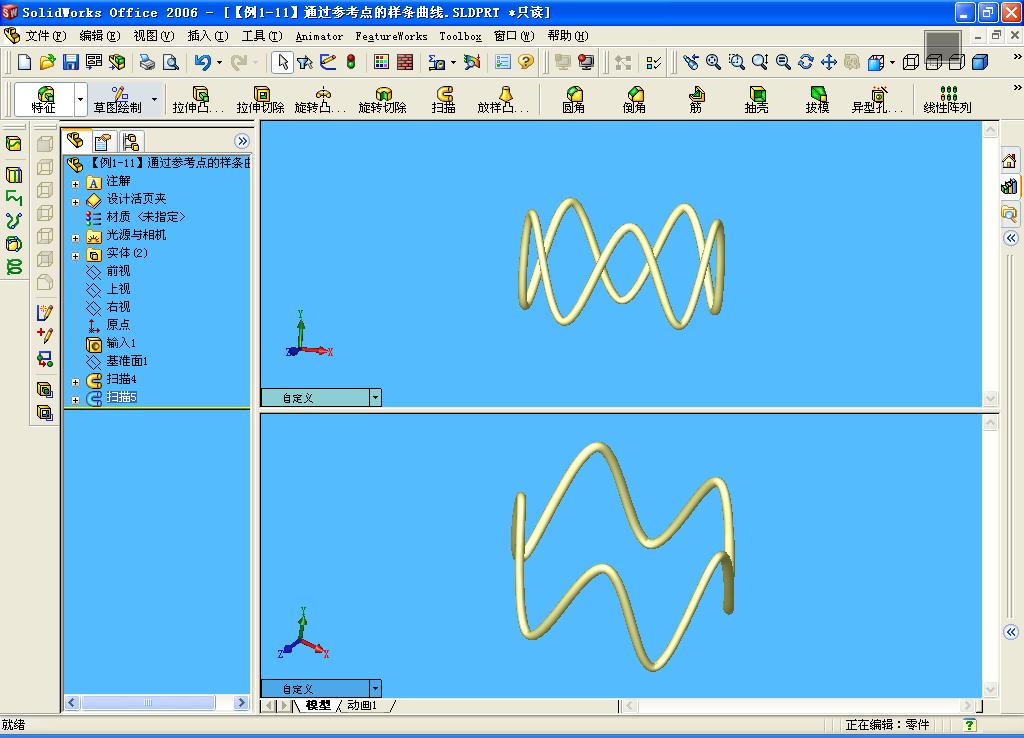Select 输入1 feature in tree
The height and width of the screenshot is (738, 1024).
pyautogui.click(x=121, y=343)
